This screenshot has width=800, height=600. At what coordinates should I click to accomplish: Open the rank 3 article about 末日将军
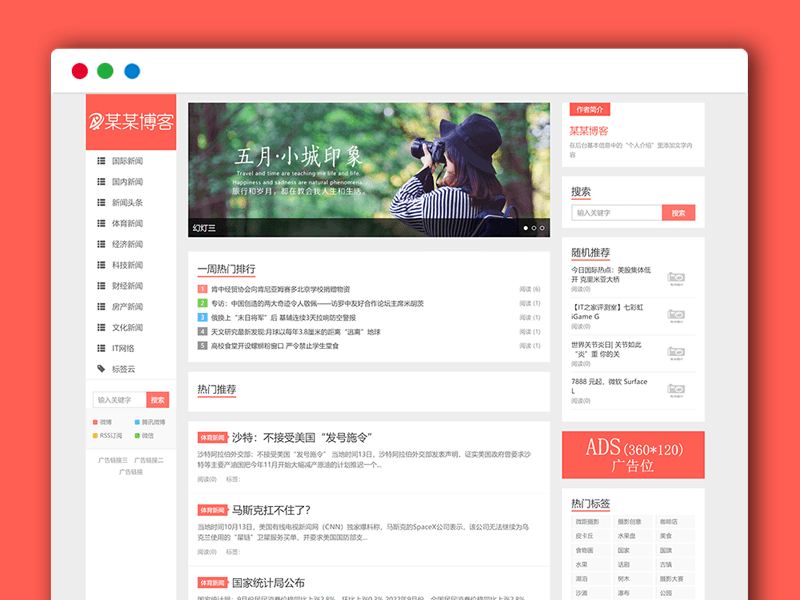tap(284, 318)
